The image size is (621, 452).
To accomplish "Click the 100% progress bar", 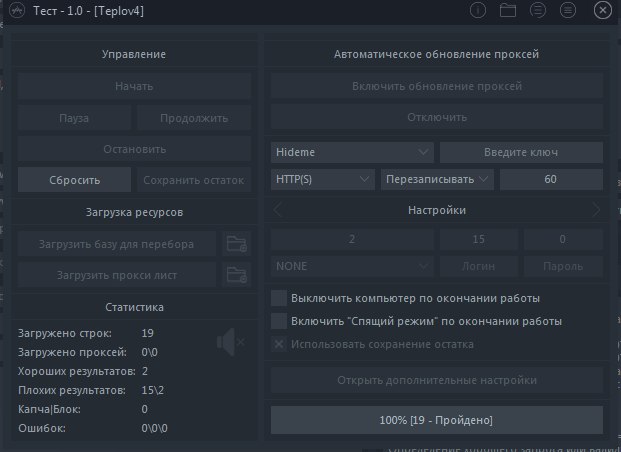I will click(x=437, y=420).
